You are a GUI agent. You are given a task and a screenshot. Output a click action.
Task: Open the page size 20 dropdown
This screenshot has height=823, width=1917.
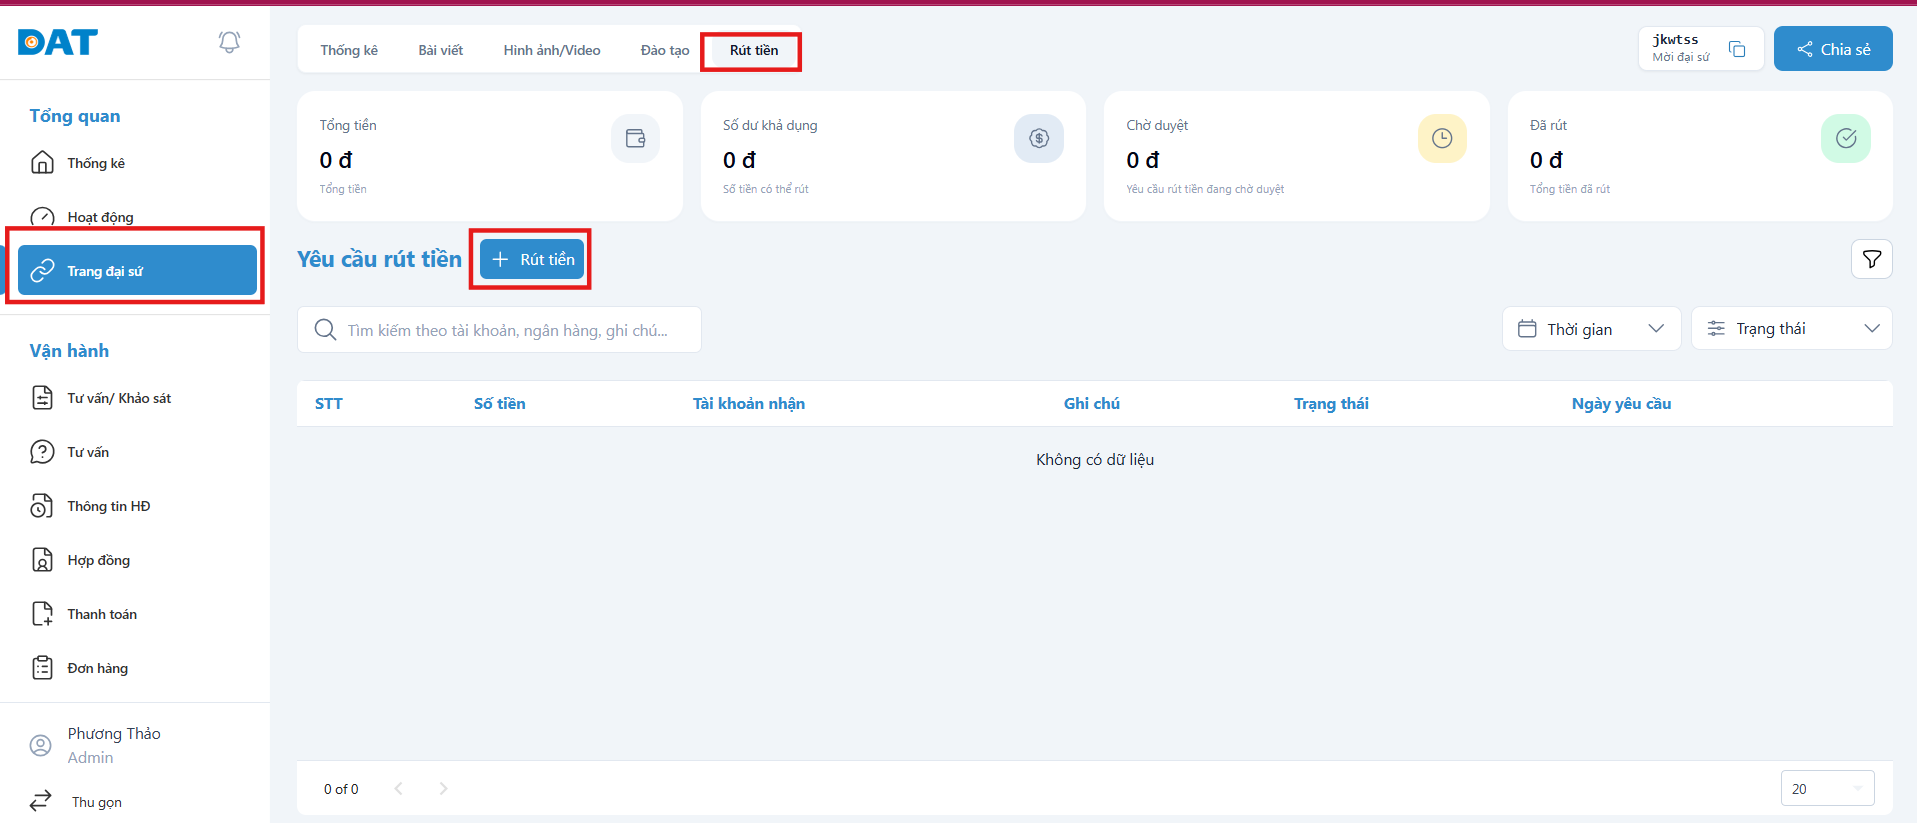[1827, 788]
